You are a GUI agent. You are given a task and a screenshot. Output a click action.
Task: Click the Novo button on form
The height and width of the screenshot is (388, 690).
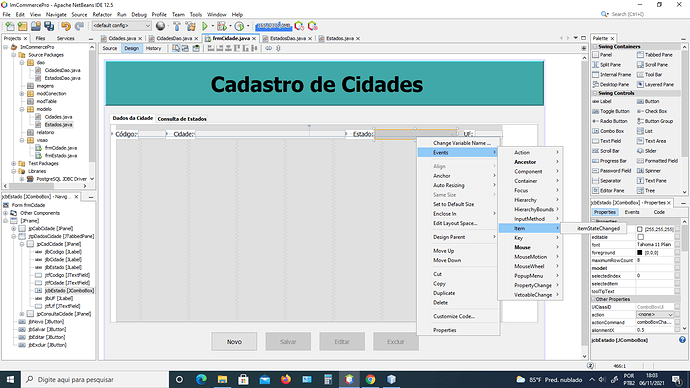[x=234, y=342]
